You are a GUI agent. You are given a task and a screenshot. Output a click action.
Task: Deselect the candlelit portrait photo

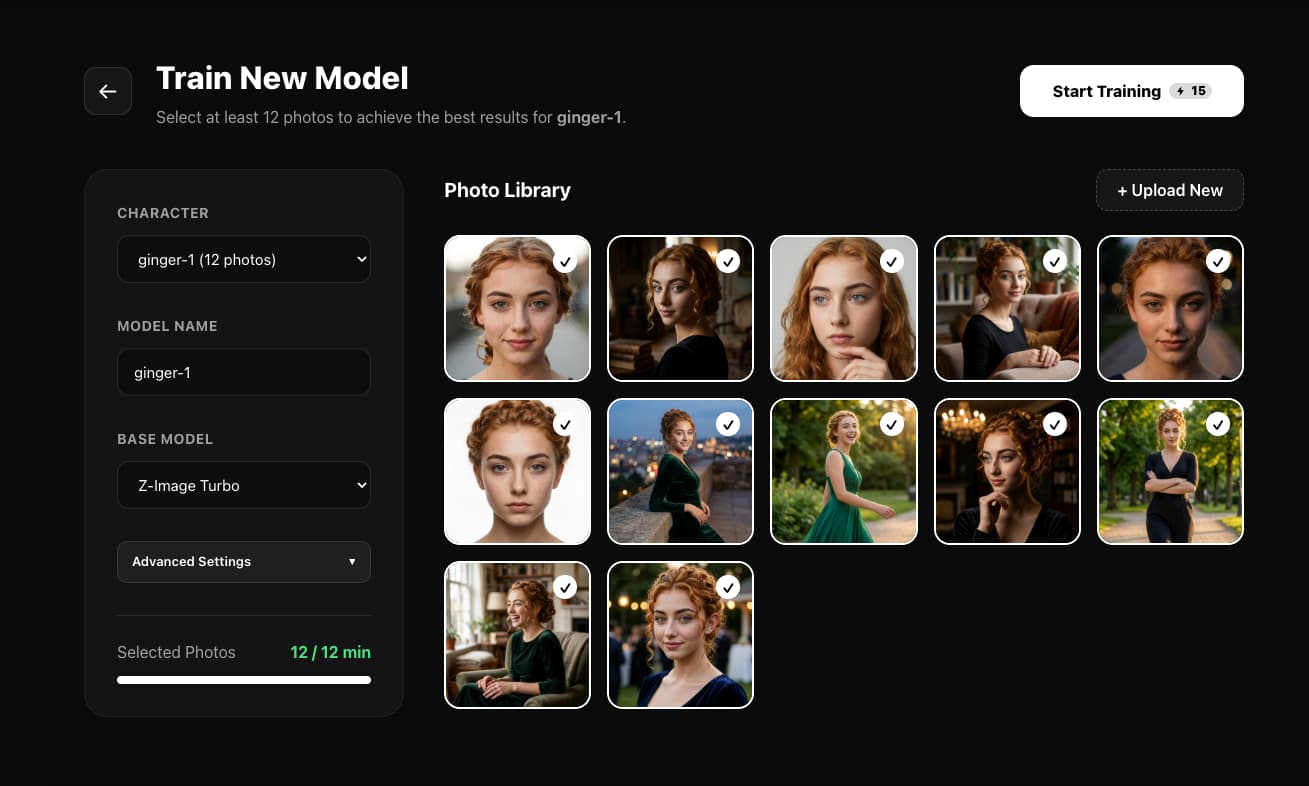(x=1055, y=424)
